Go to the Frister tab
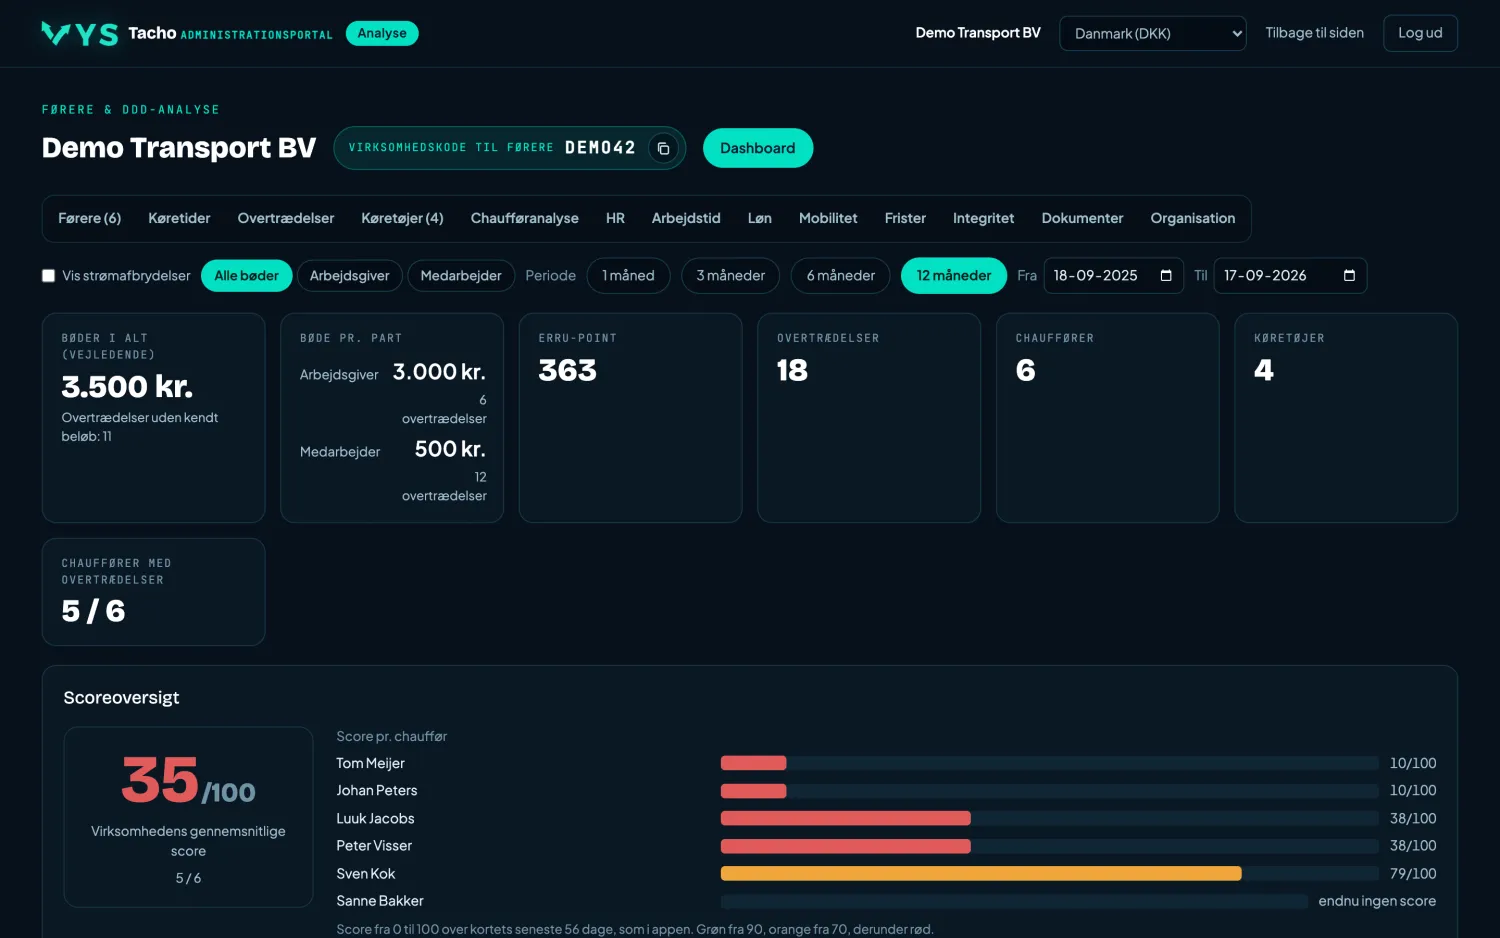The height and width of the screenshot is (938, 1500). tap(905, 218)
